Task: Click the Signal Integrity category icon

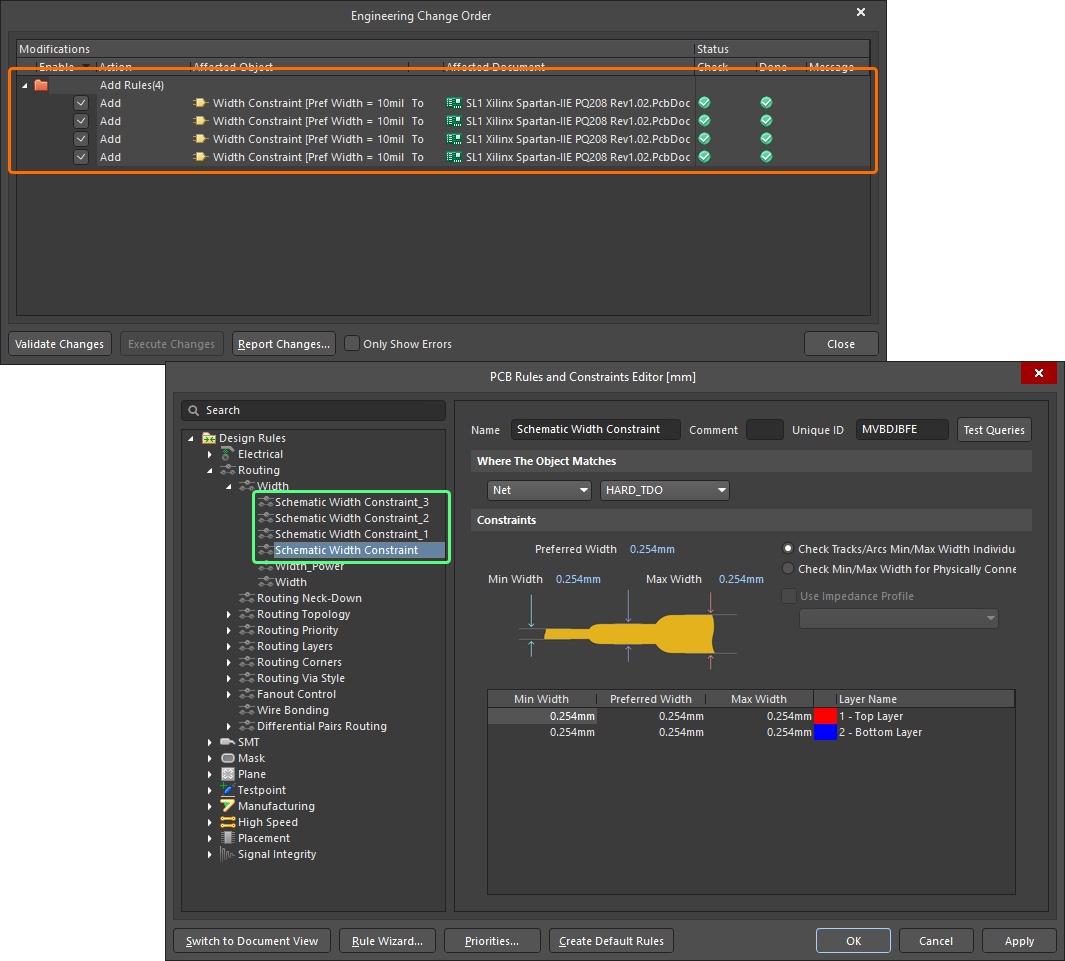Action: pyautogui.click(x=228, y=854)
